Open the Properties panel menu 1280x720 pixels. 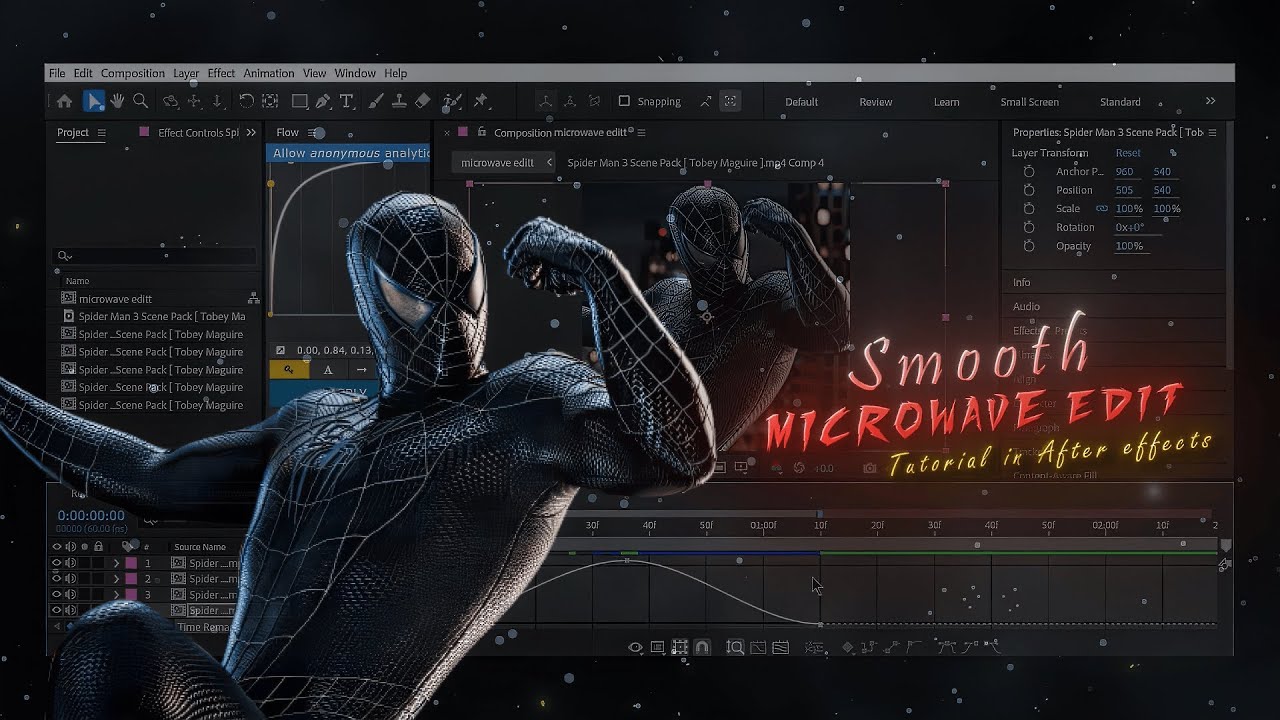[x=1213, y=132]
